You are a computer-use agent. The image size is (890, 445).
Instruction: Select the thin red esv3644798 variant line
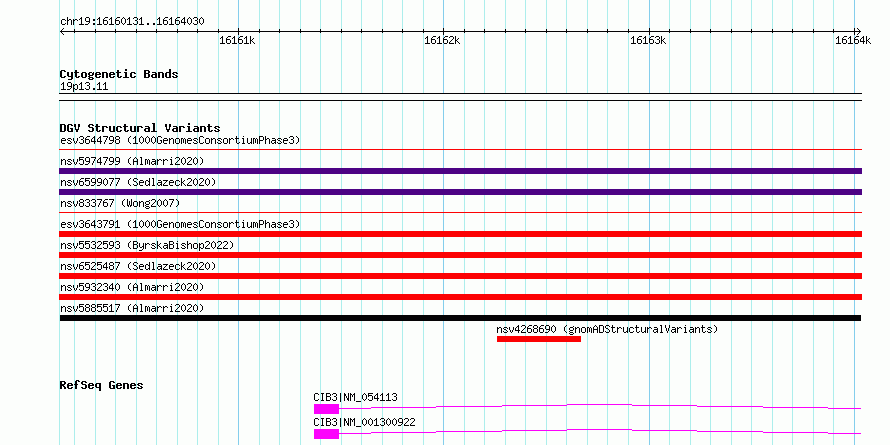(x=461, y=150)
